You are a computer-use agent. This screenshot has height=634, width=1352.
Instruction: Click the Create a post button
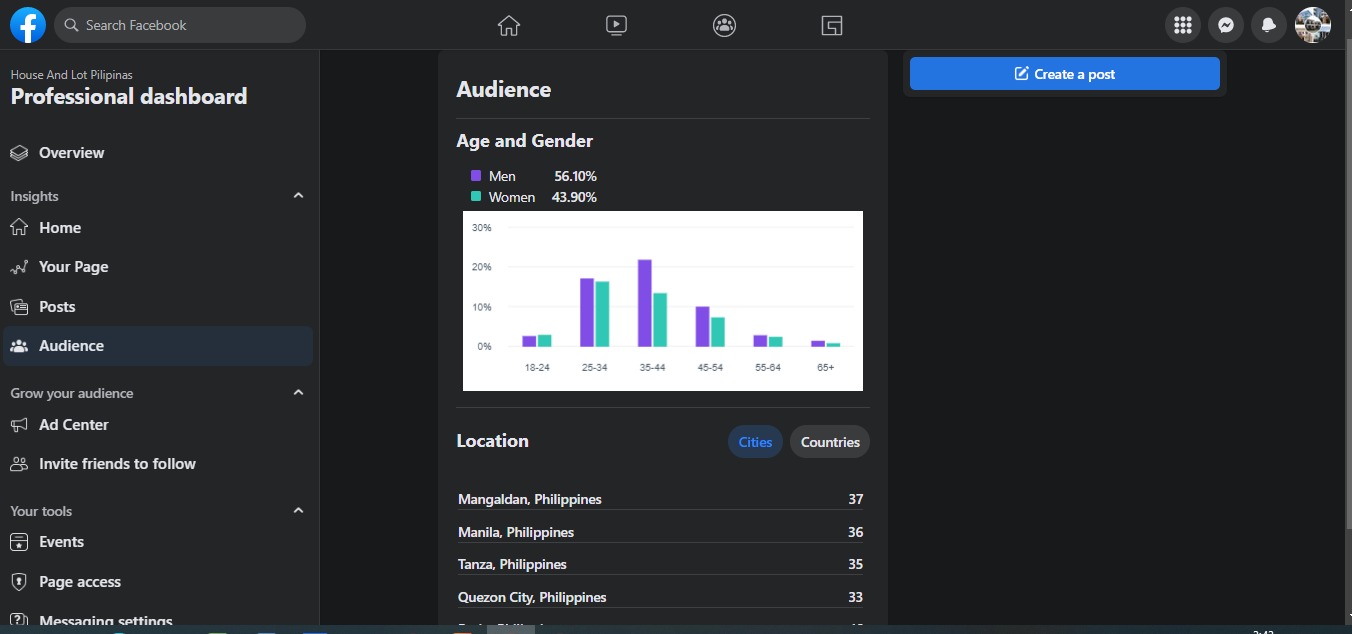tap(1065, 74)
